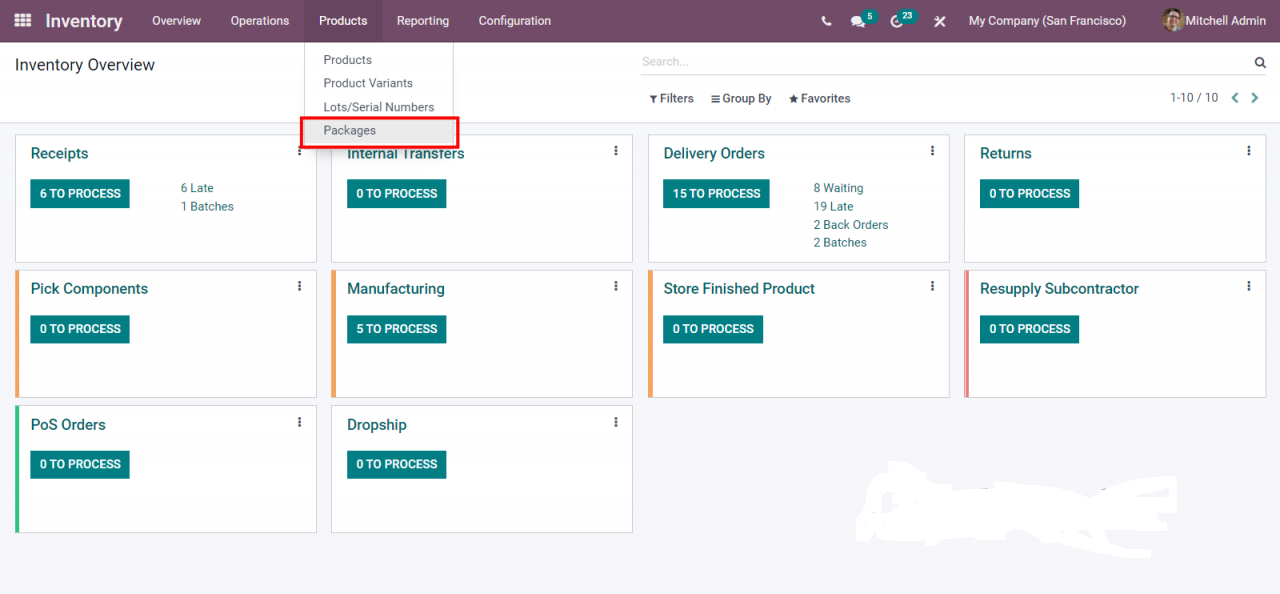The width and height of the screenshot is (1280, 594).
Task: Click the search magnifier icon
Action: point(1260,62)
